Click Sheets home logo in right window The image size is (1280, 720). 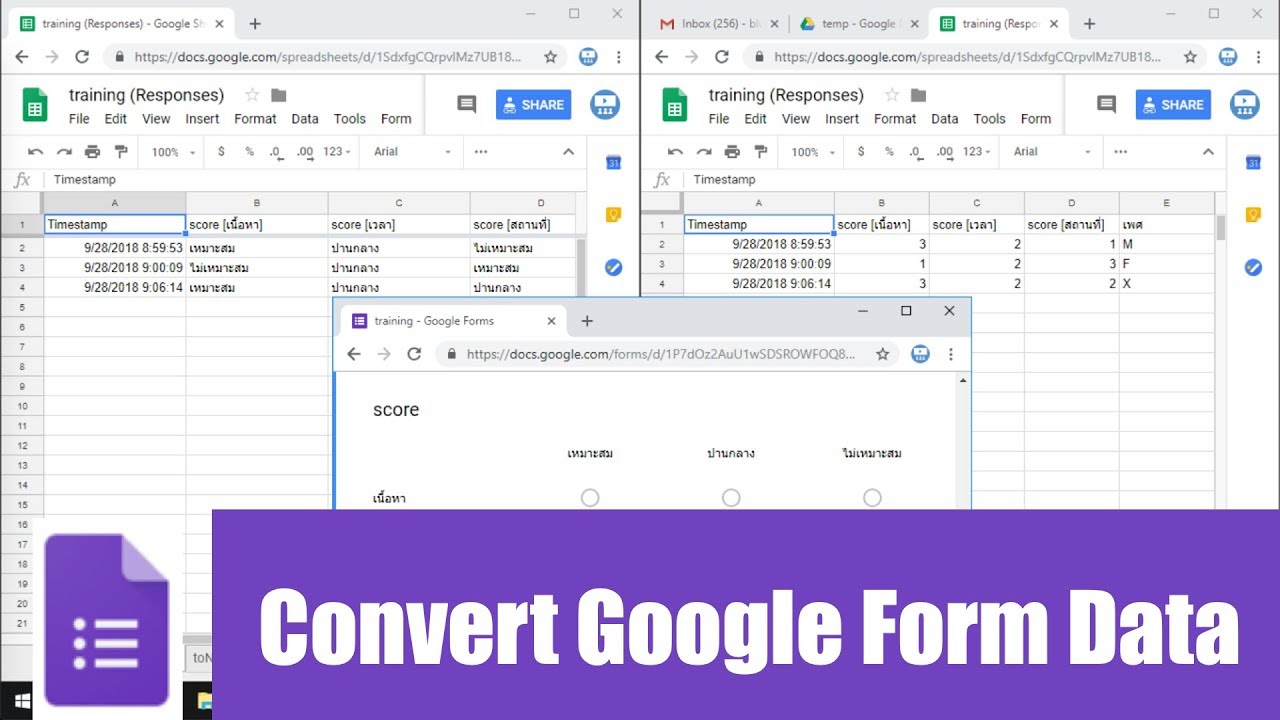pos(675,105)
